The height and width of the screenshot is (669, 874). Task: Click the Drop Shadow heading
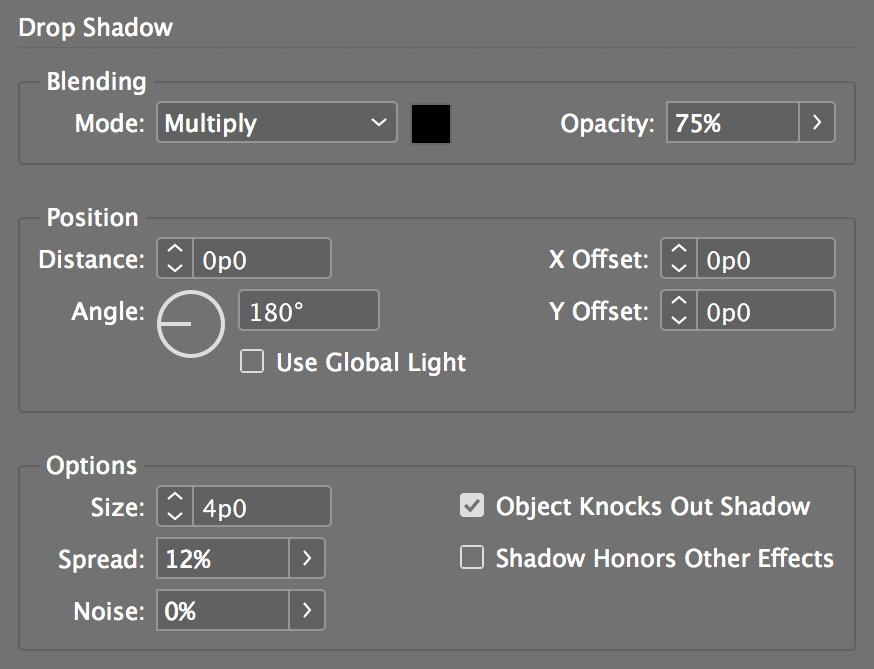click(x=95, y=28)
